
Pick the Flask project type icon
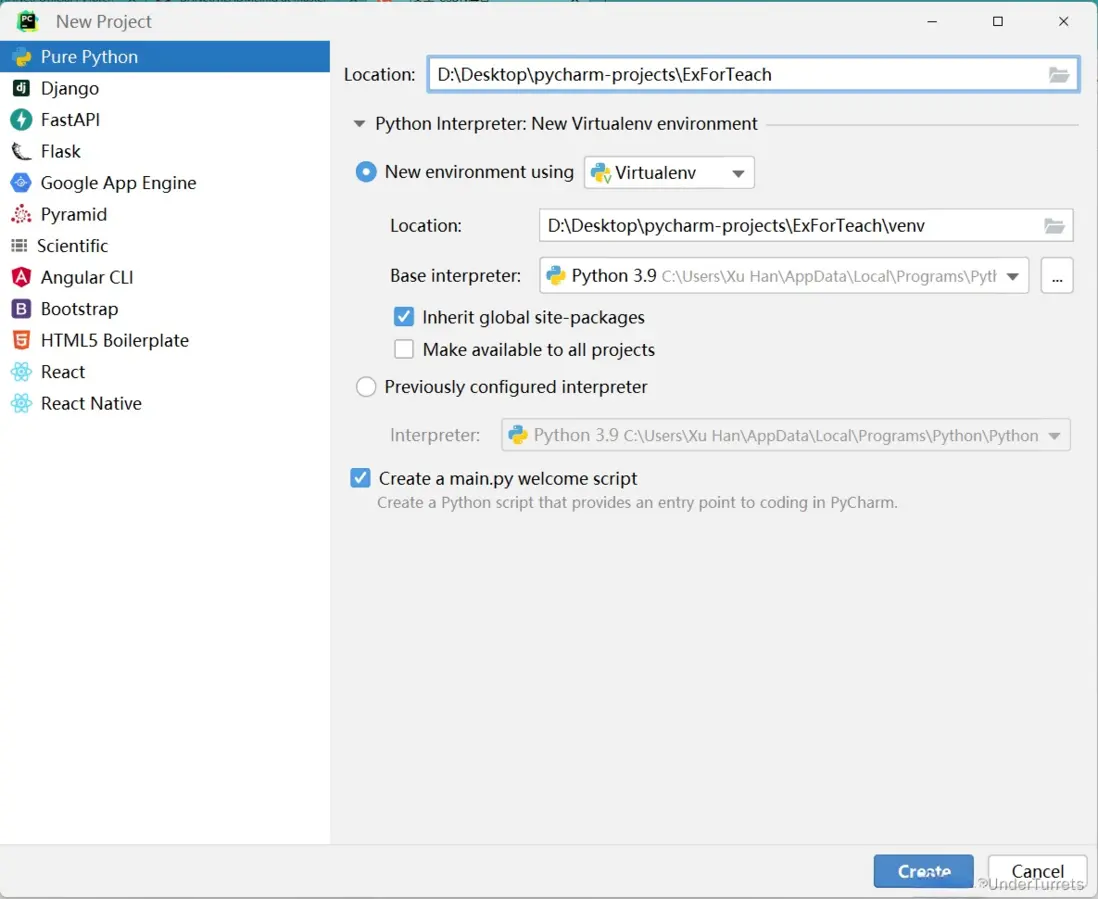coord(21,151)
